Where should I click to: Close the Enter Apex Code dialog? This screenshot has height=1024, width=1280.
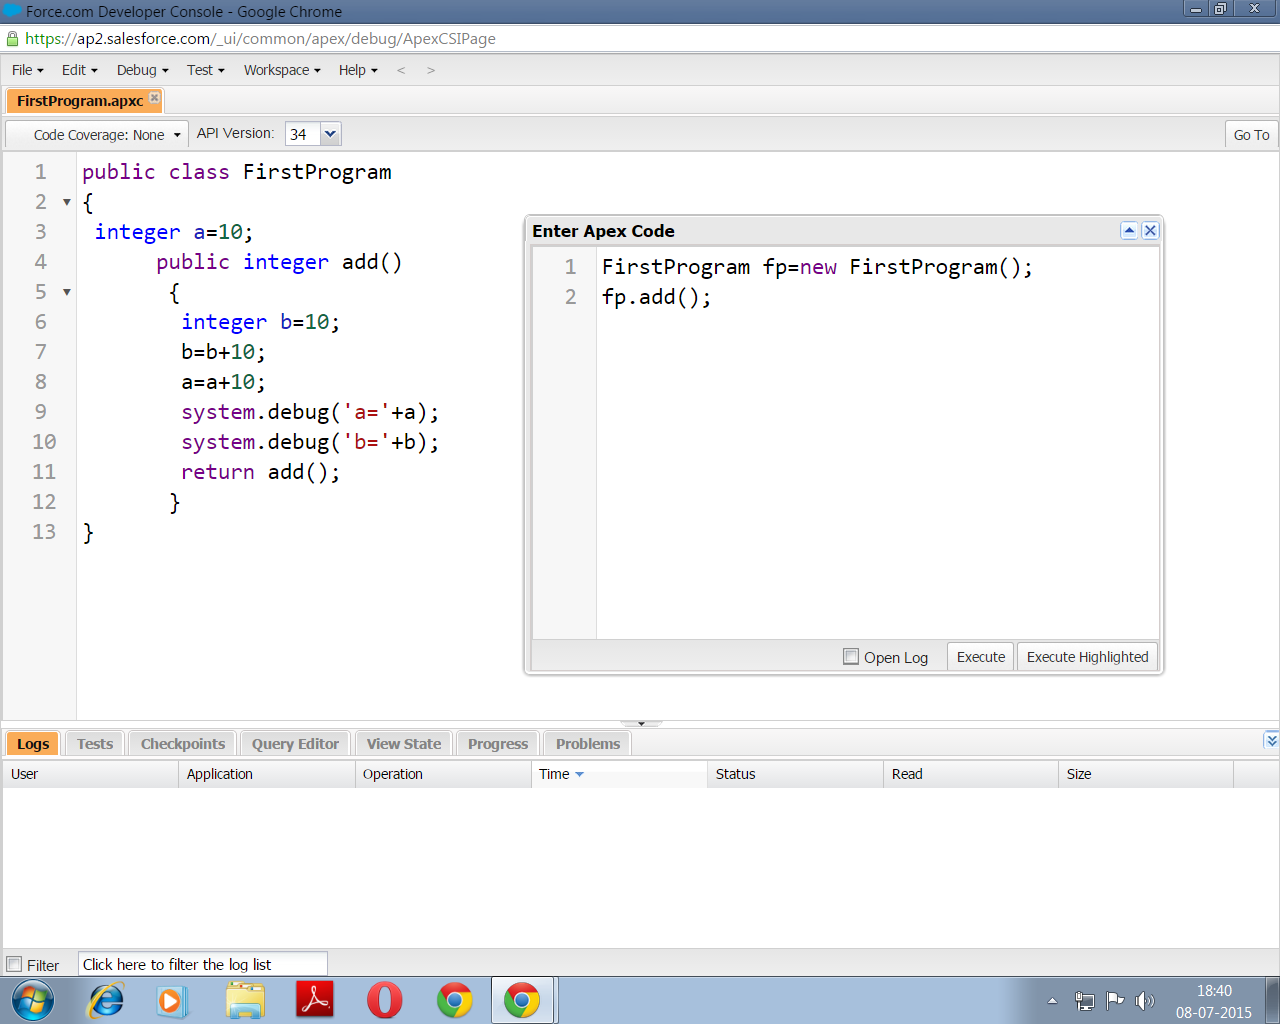coord(1150,230)
